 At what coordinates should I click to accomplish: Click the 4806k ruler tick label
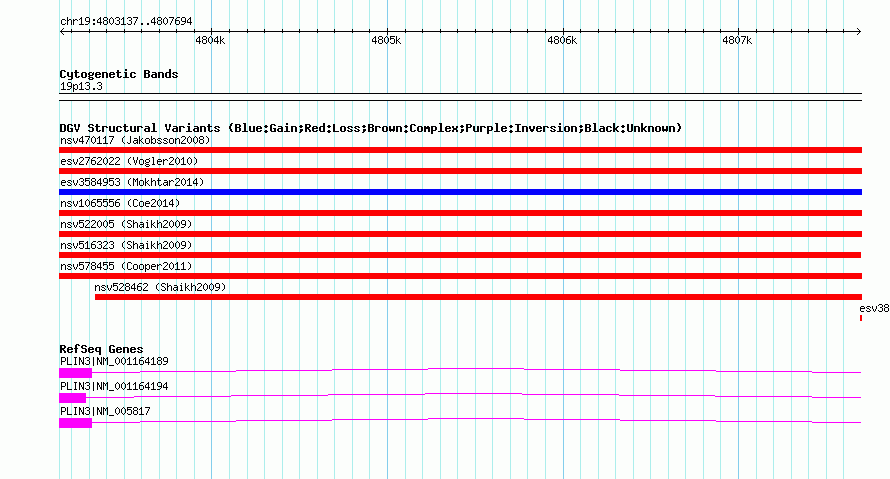562,40
